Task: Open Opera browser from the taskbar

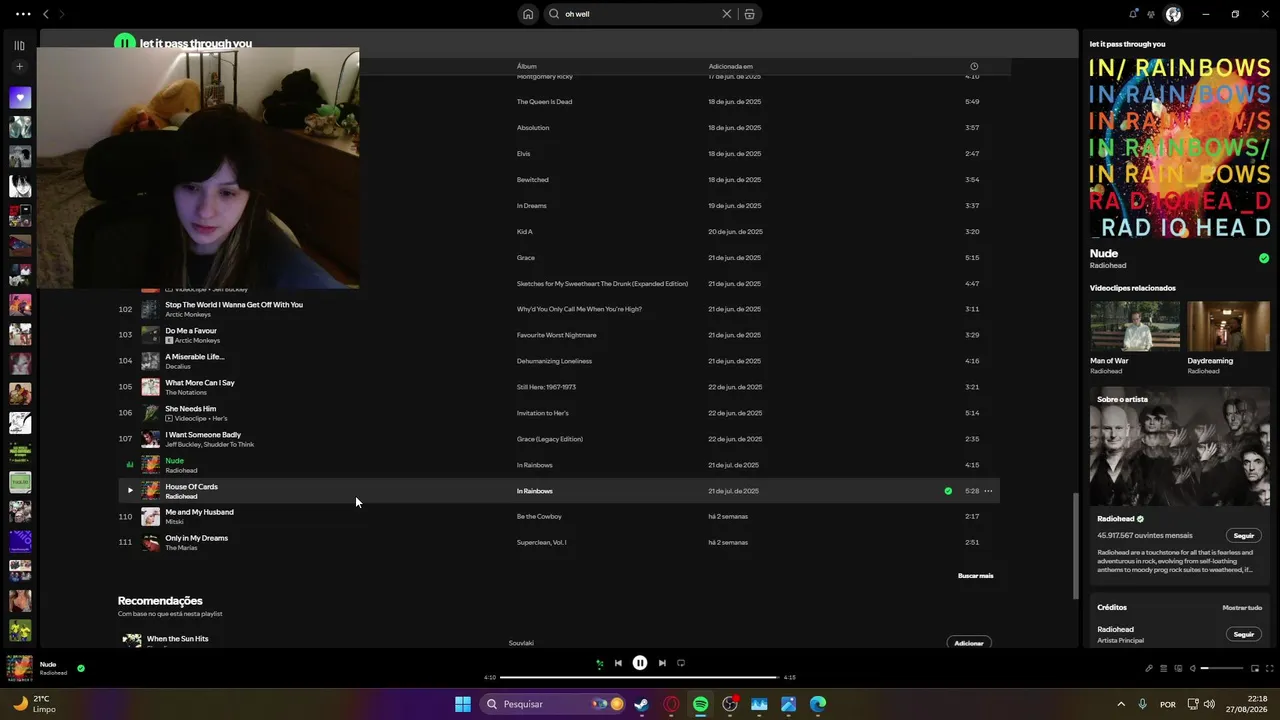Action: [671, 704]
